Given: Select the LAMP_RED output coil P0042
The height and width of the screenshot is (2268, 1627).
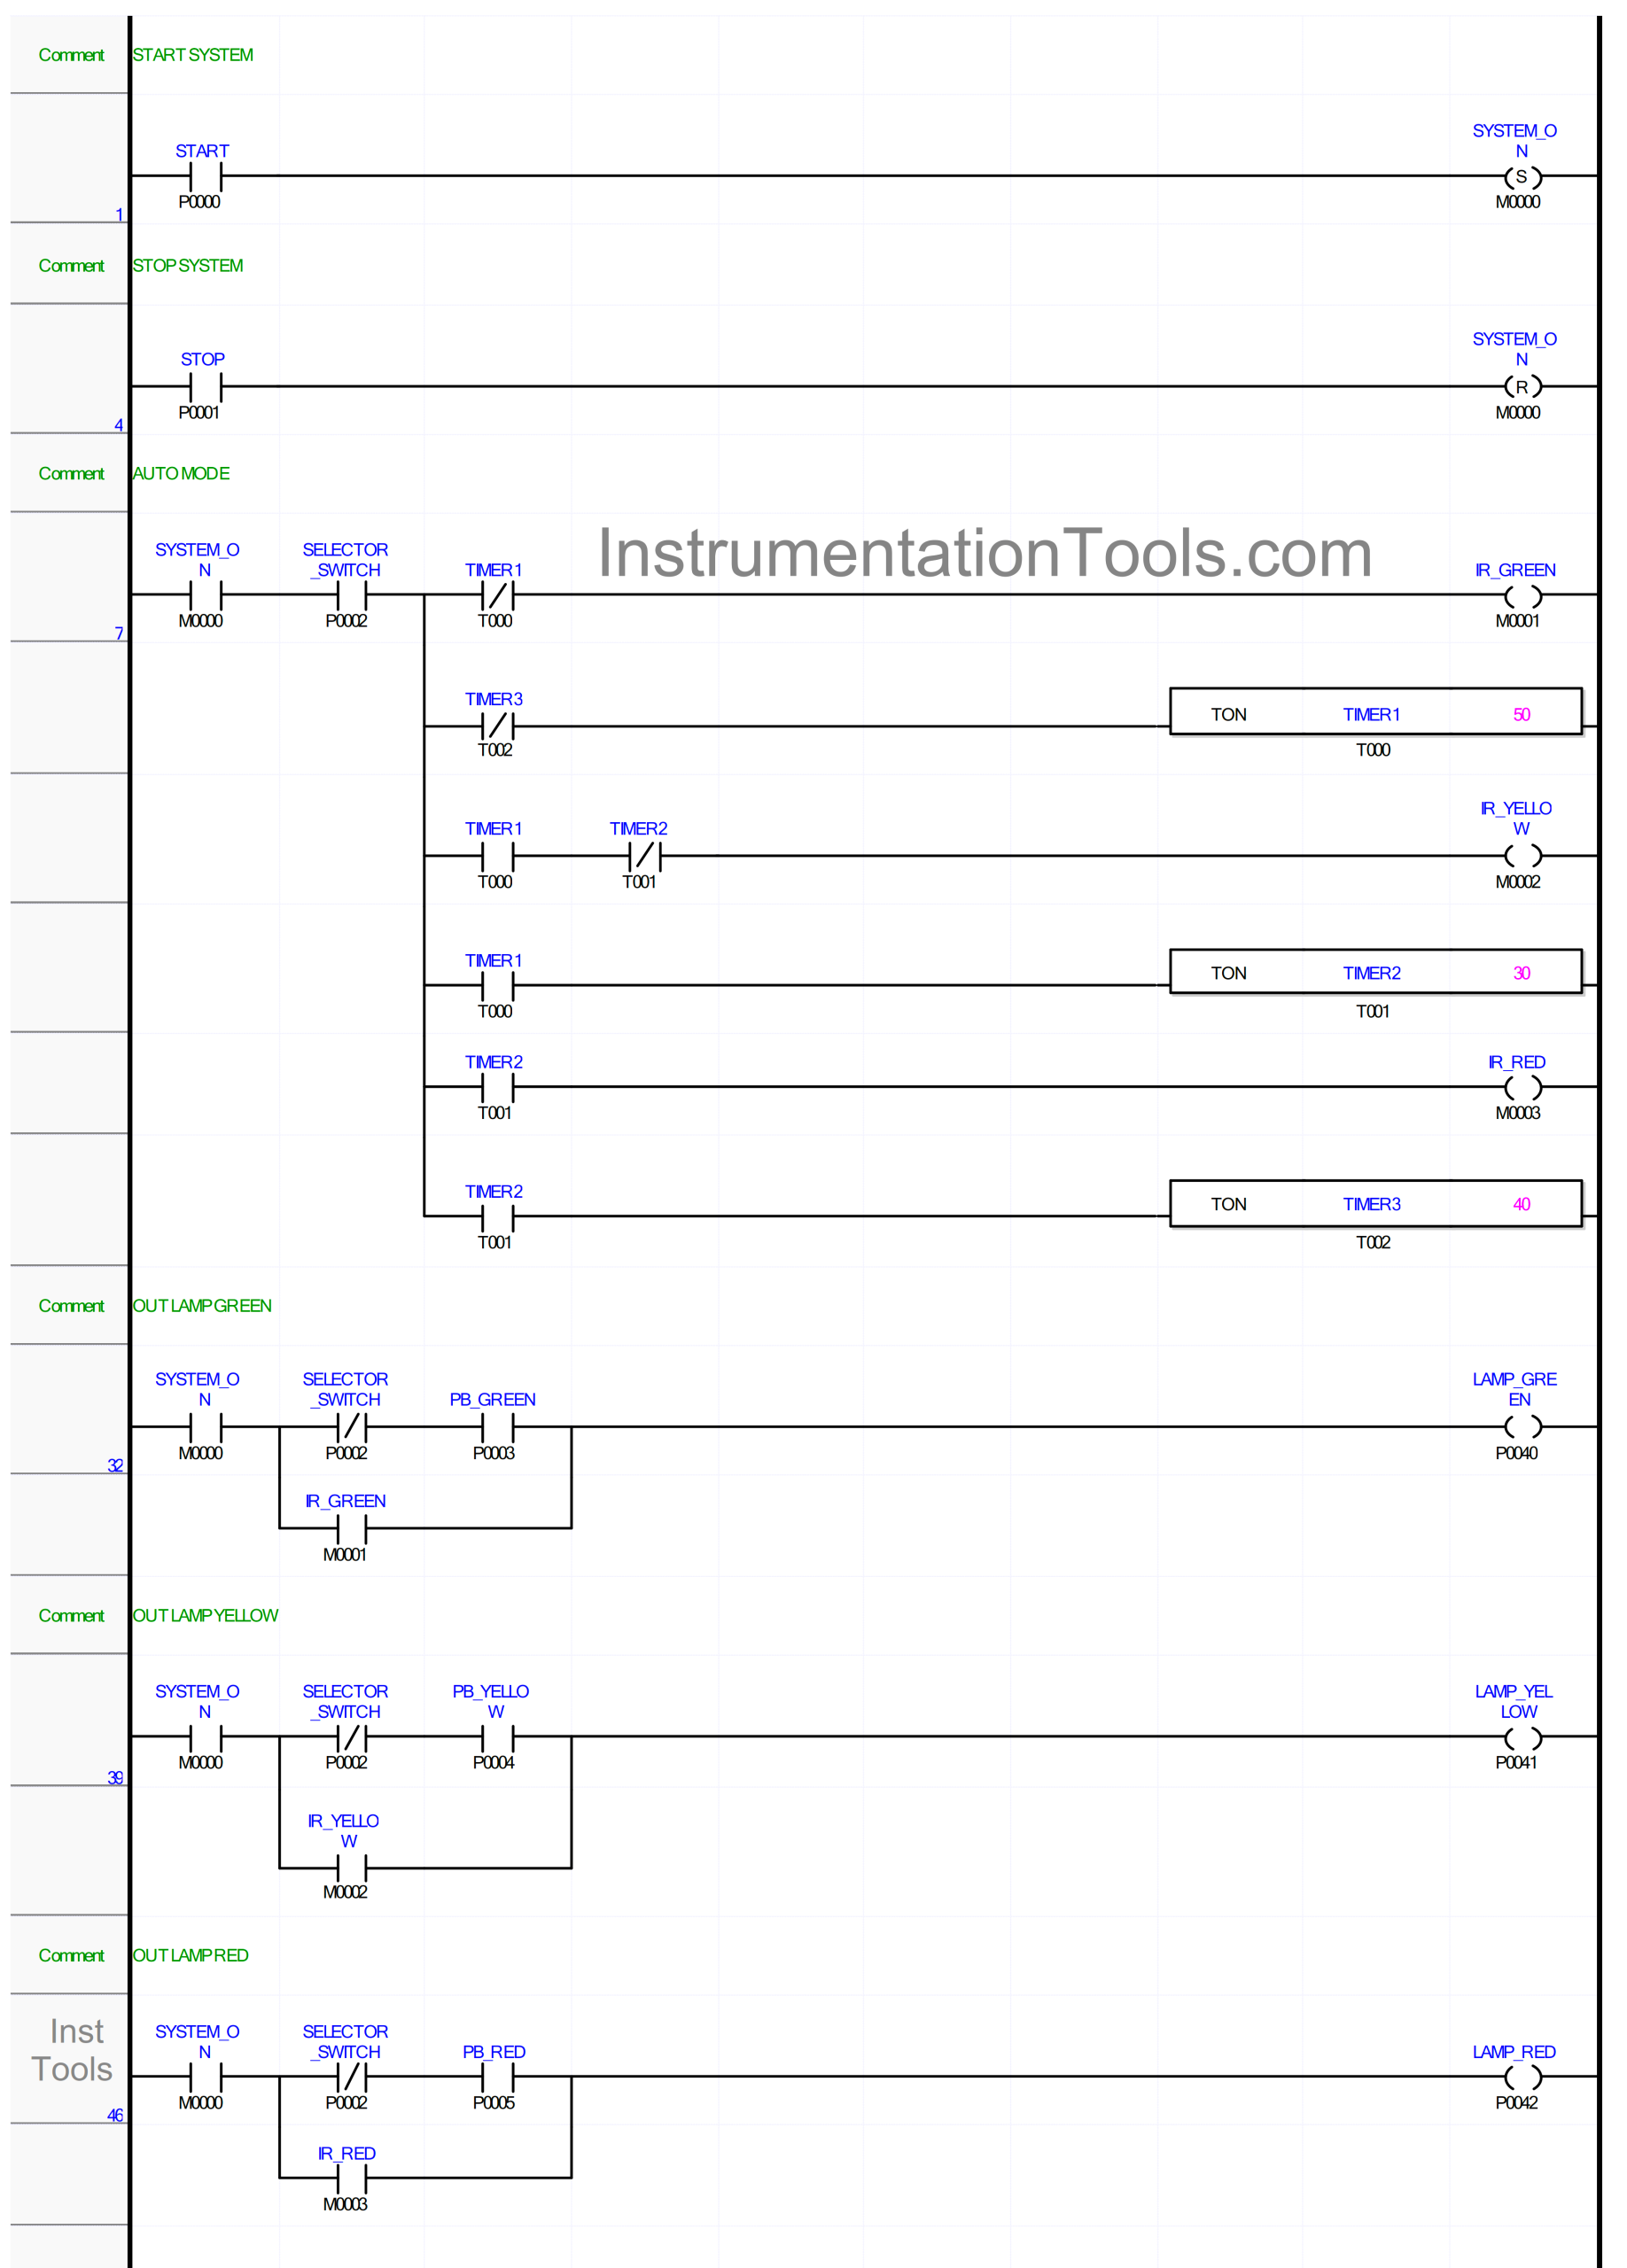Looking at the screenshot, I should pyautogui.click(x=1522, y=2077).
